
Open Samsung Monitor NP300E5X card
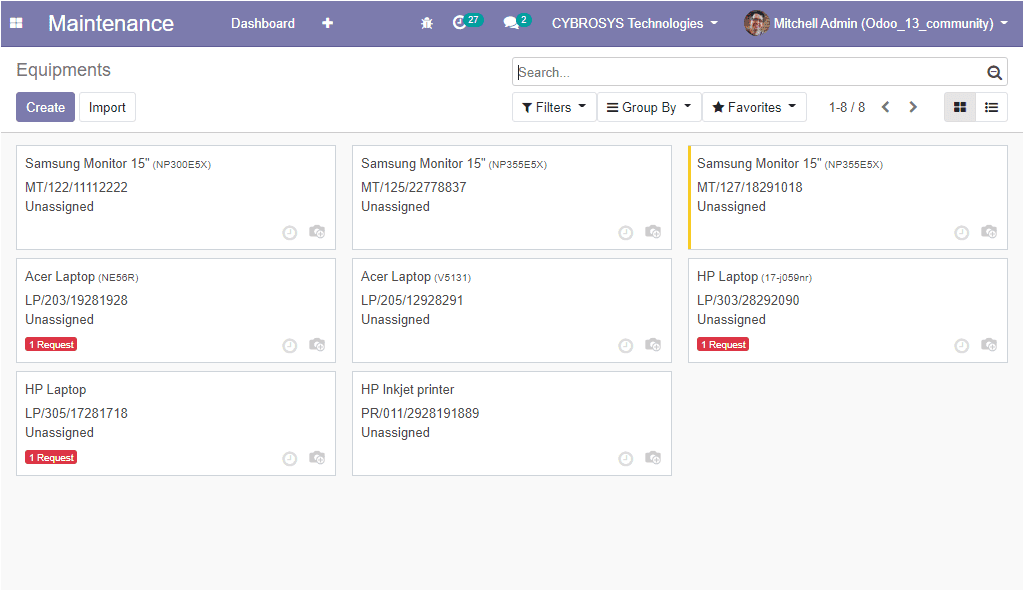tap(176, 197)
